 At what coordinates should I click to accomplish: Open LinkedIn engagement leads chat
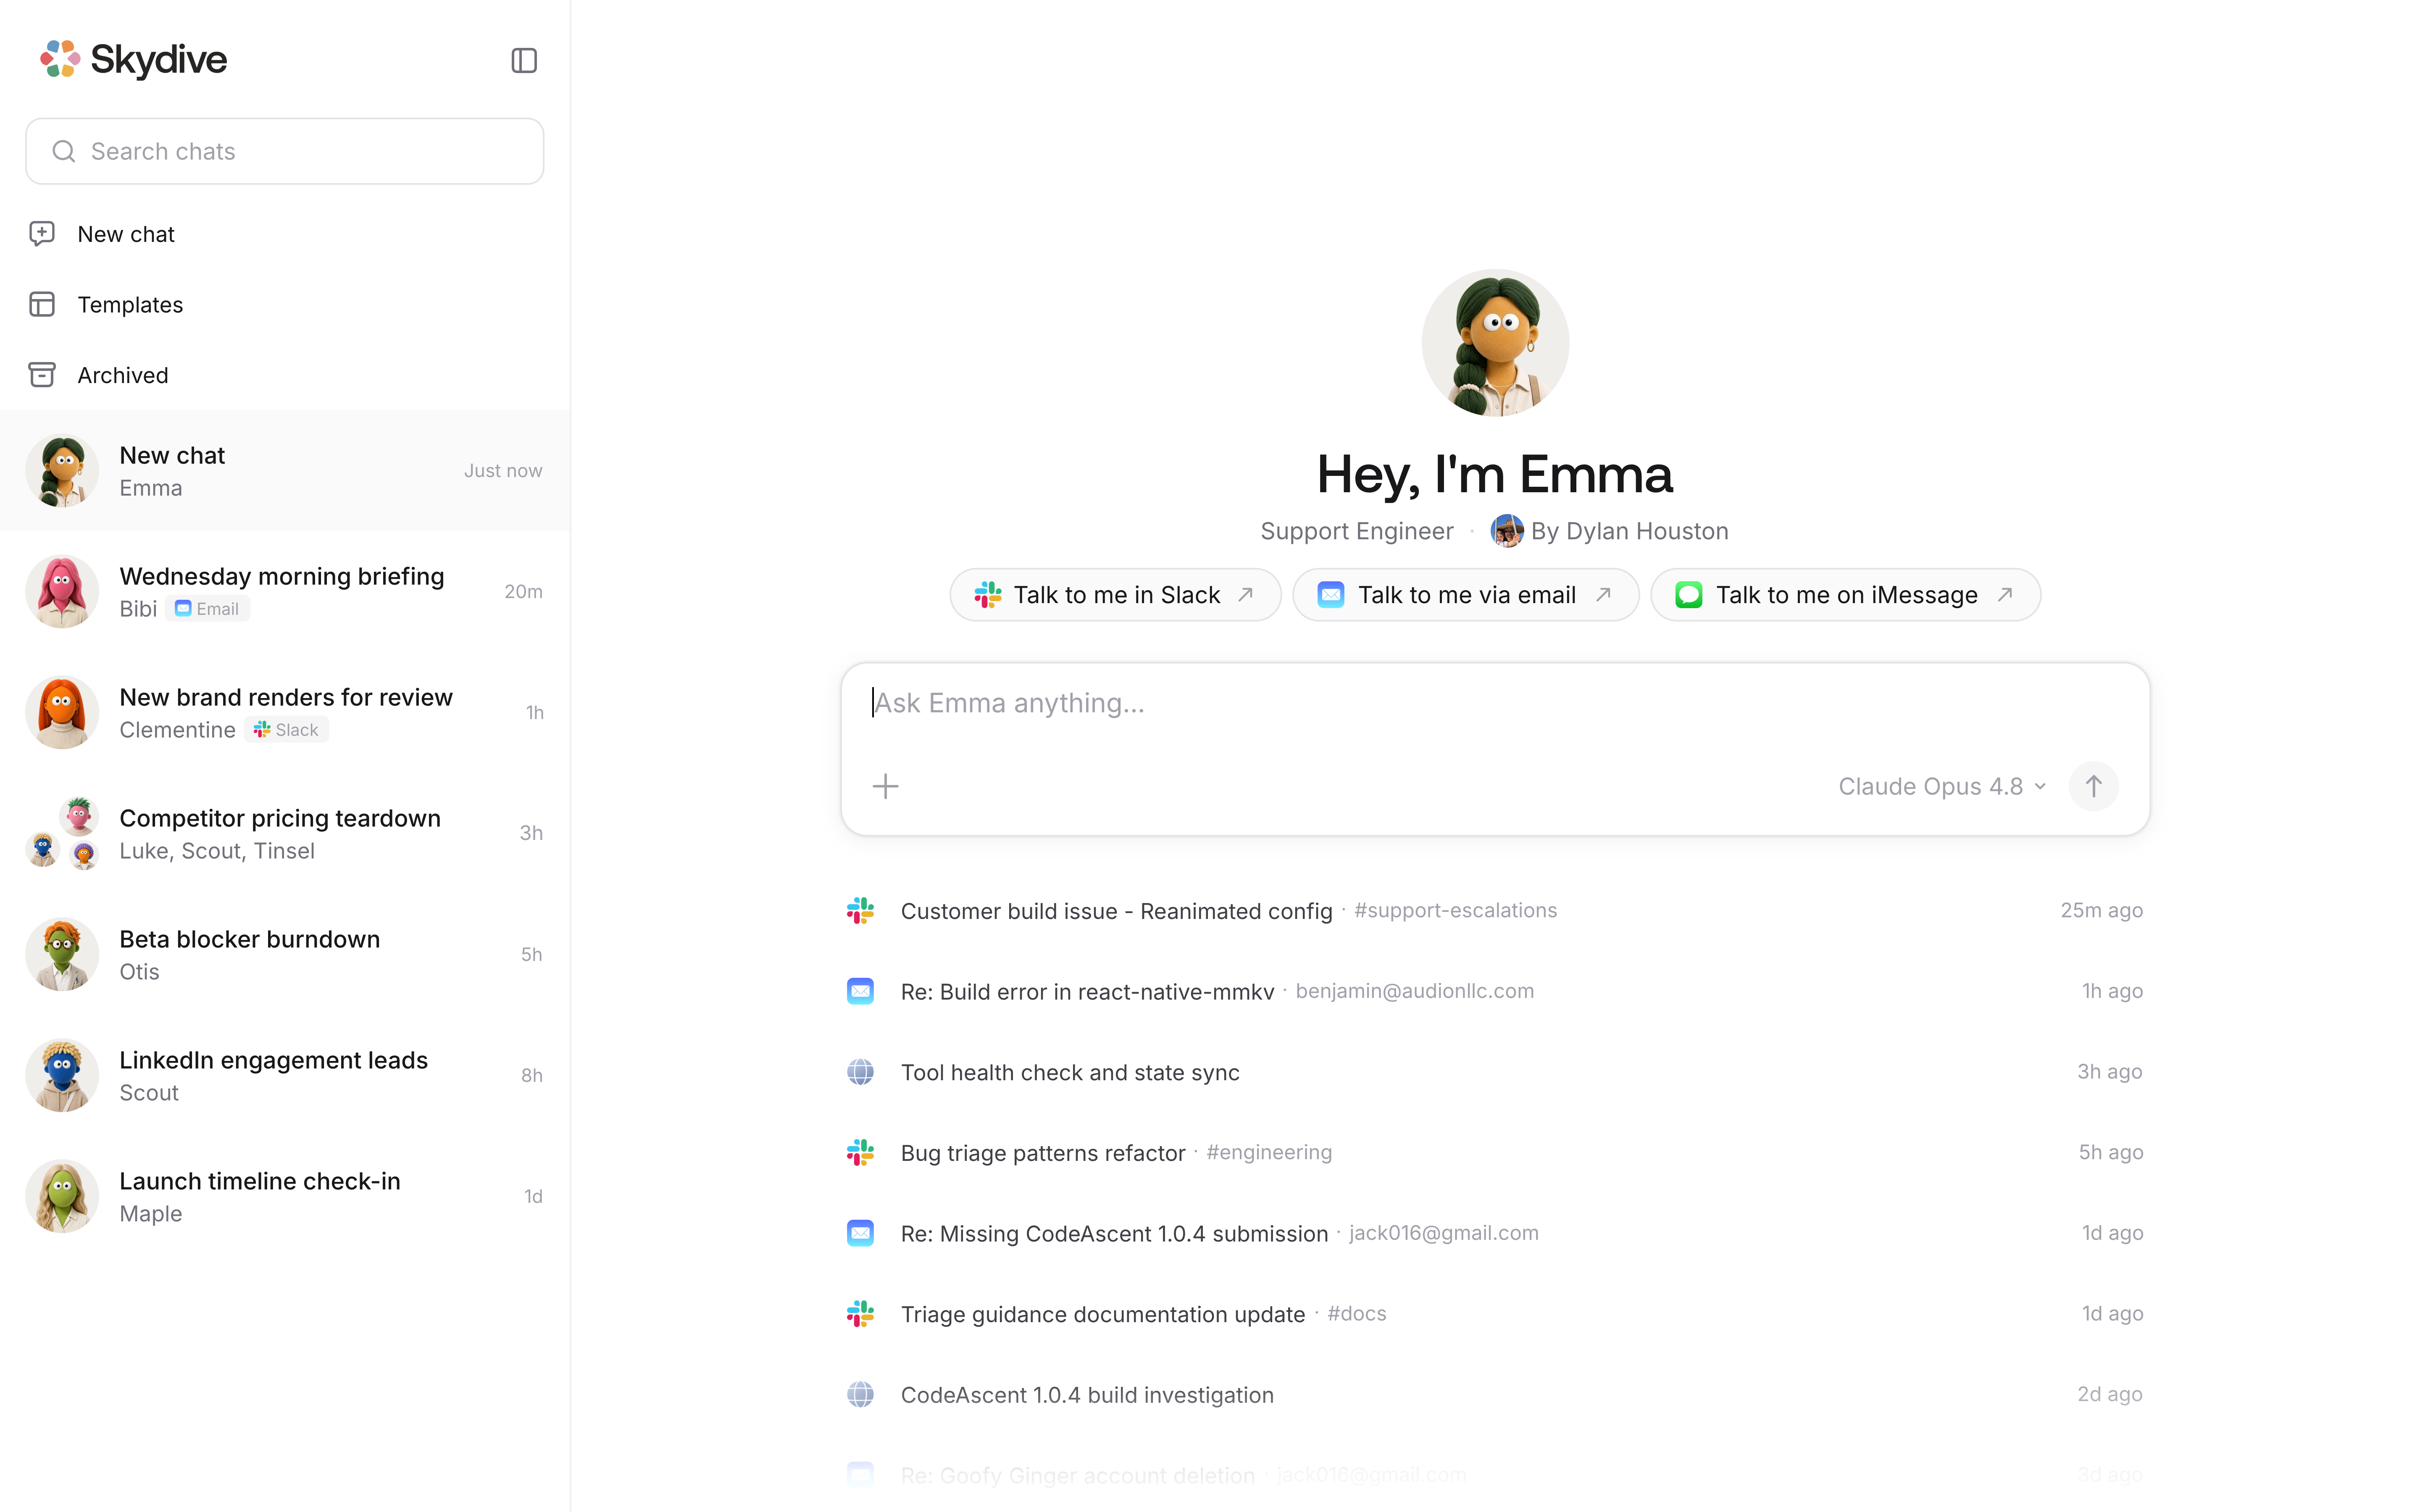(285, 1076)
